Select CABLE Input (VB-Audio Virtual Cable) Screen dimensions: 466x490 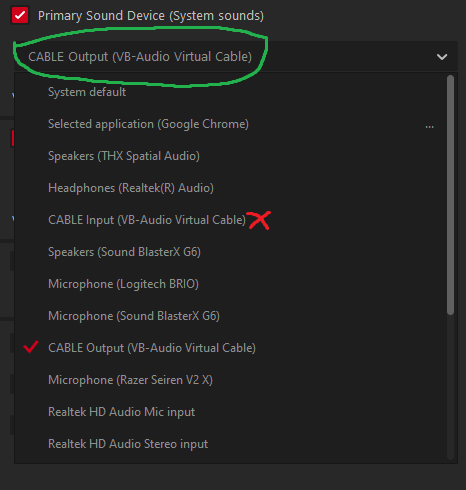click(230, 220)
